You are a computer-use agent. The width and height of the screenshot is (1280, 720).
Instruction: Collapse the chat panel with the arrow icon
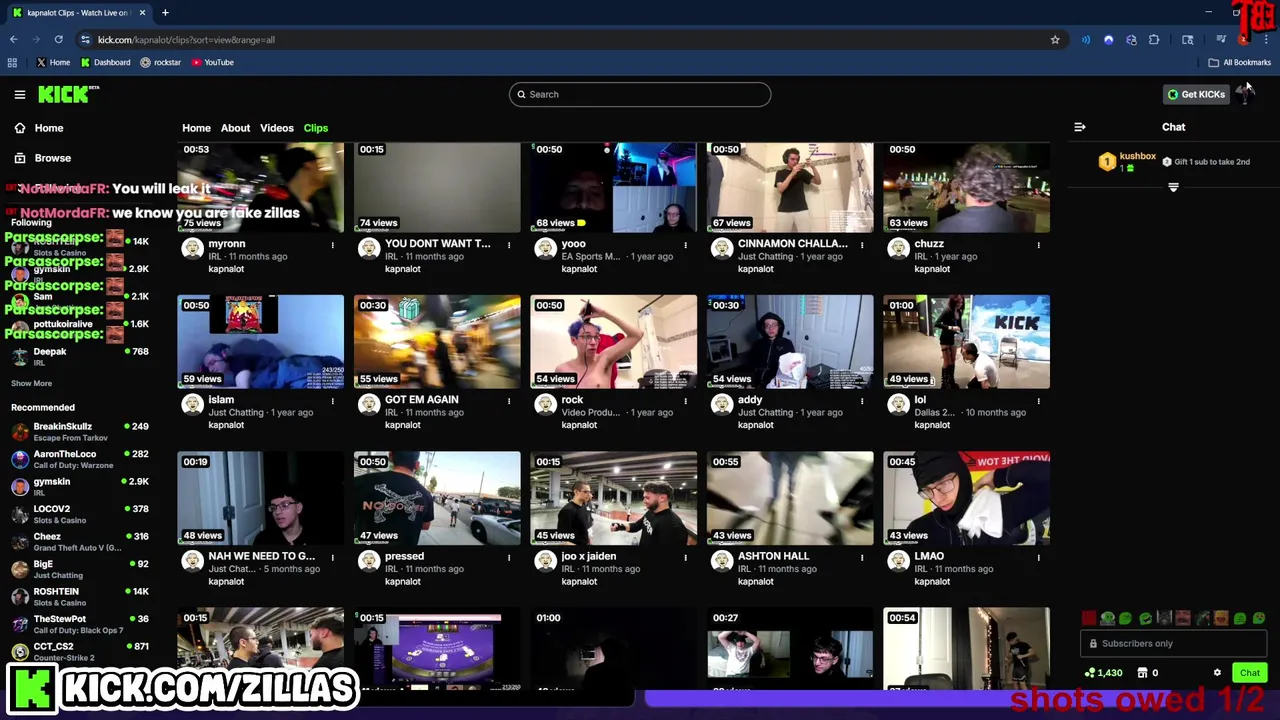tap(1079, 127)
